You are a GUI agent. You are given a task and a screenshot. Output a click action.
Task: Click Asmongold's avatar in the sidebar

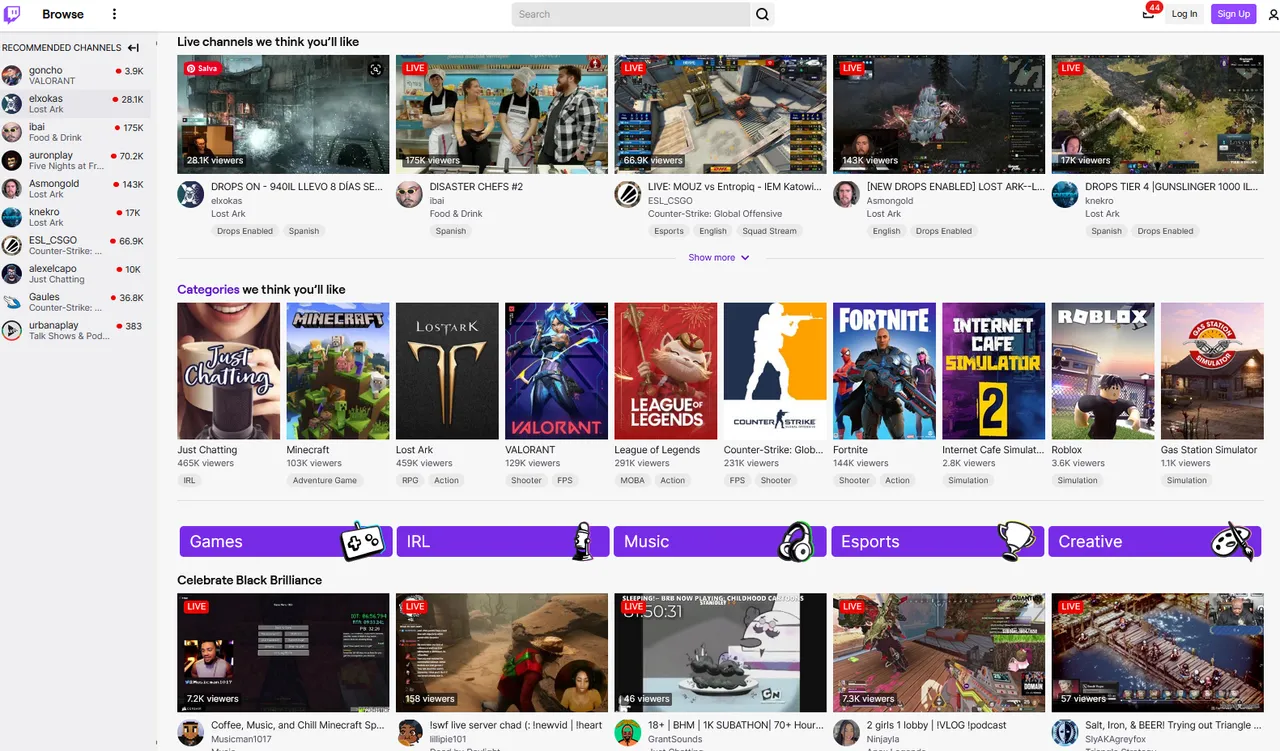[x=12, y=189]
